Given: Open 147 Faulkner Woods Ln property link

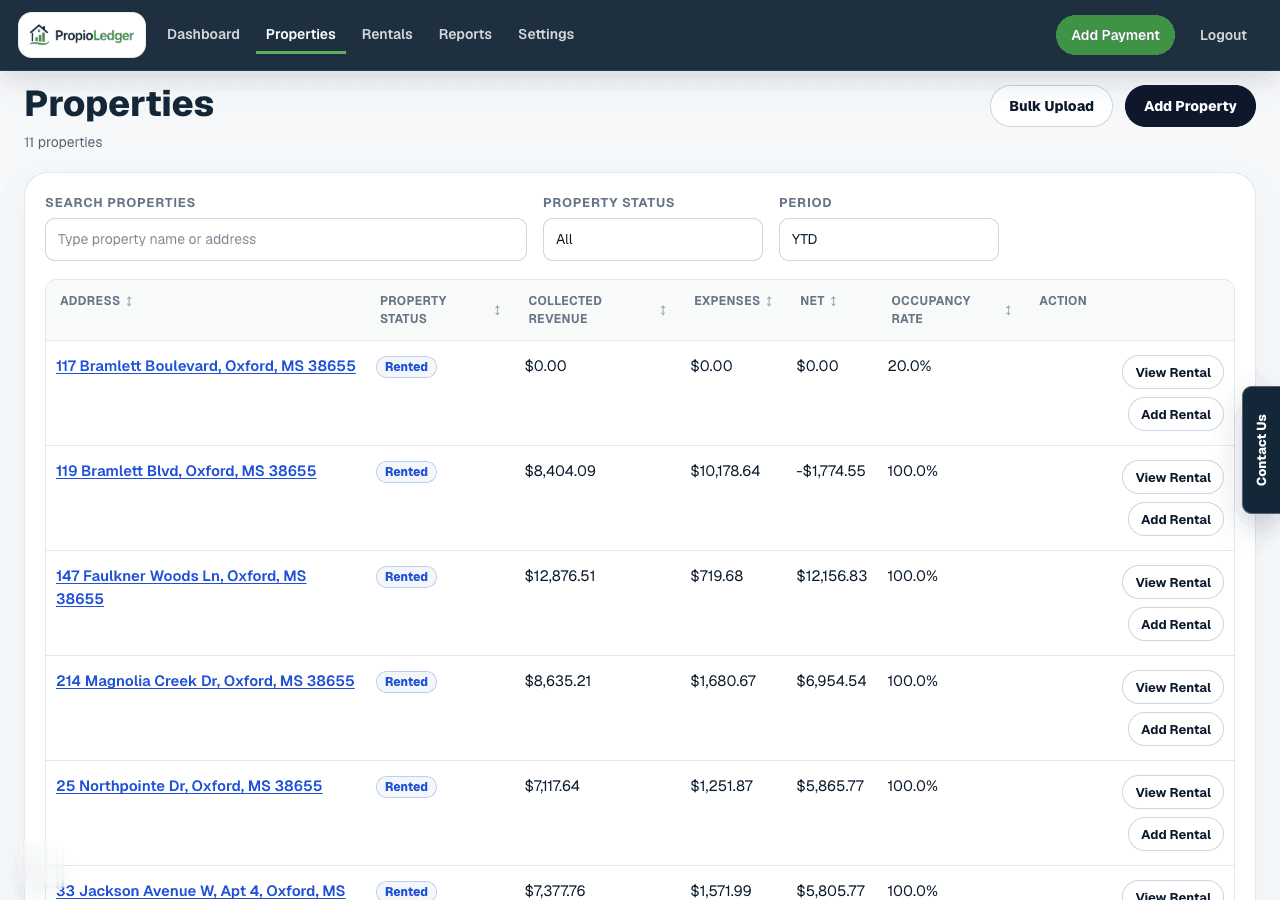Looking at the screenshot, I should [x=181, y=587].
